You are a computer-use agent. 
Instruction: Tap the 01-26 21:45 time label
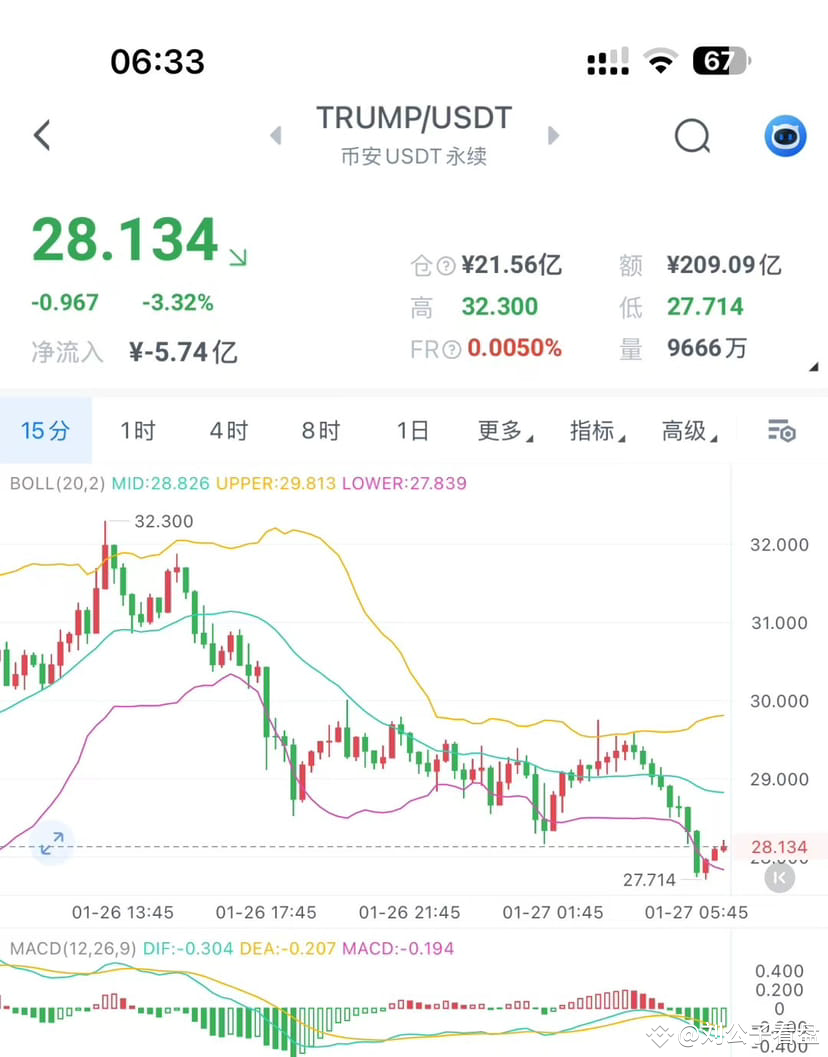(x=409, y=912)
